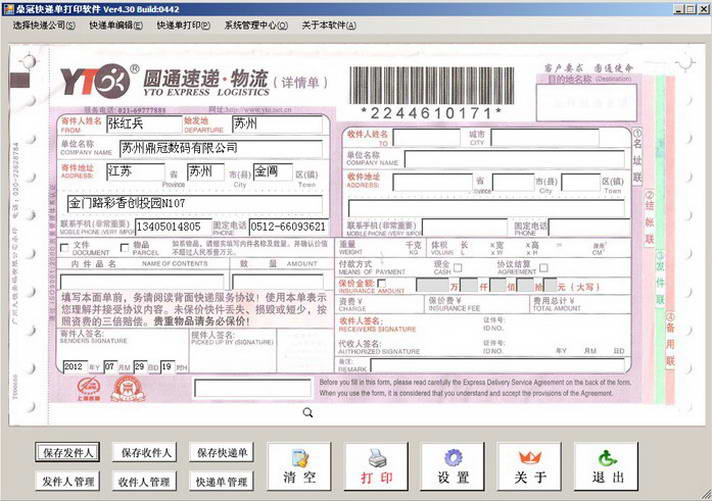Click the year field showing 2012
Viewport: 712px width, 501px height.
point(75,367)
